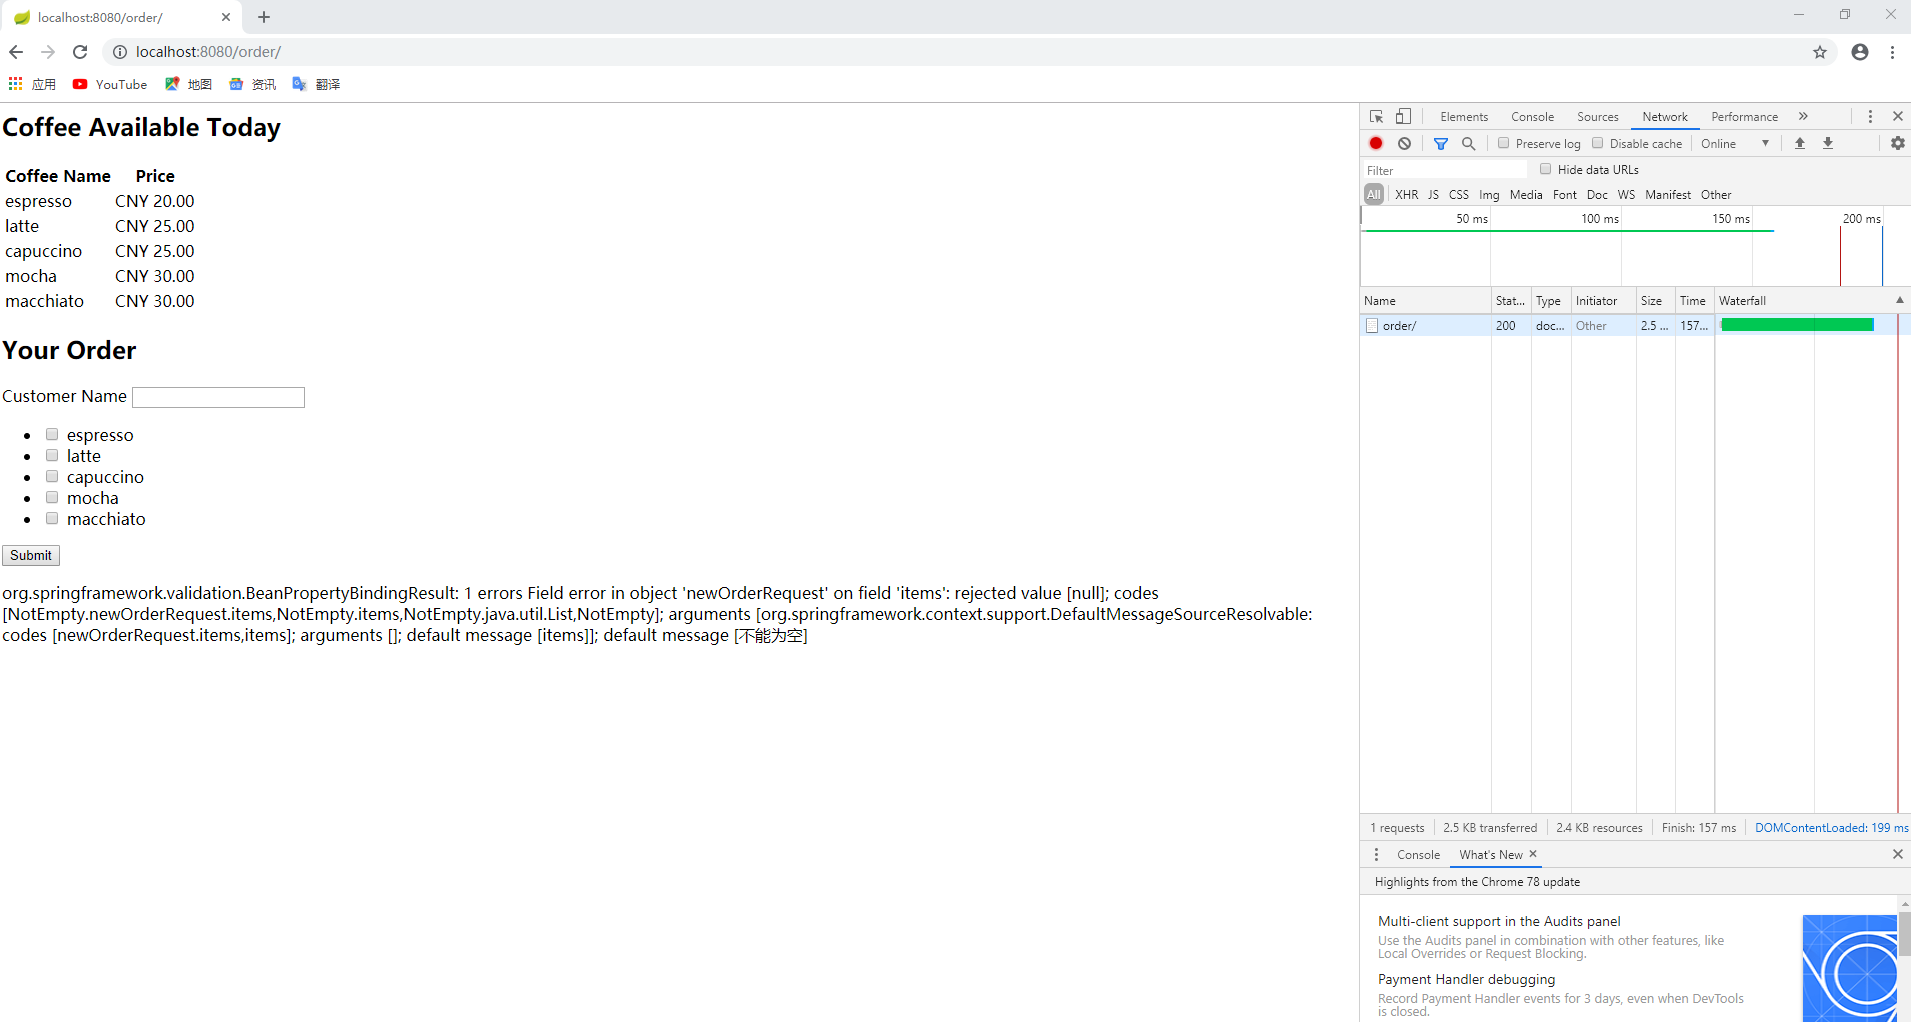
Task: Open a new browser tab
Action: coord(264,17)
